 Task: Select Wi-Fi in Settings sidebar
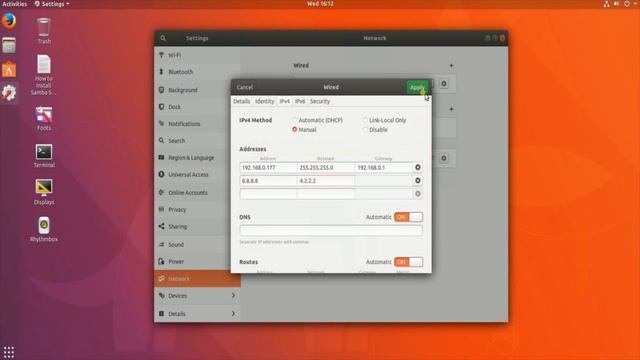click(x=197, y=55)
